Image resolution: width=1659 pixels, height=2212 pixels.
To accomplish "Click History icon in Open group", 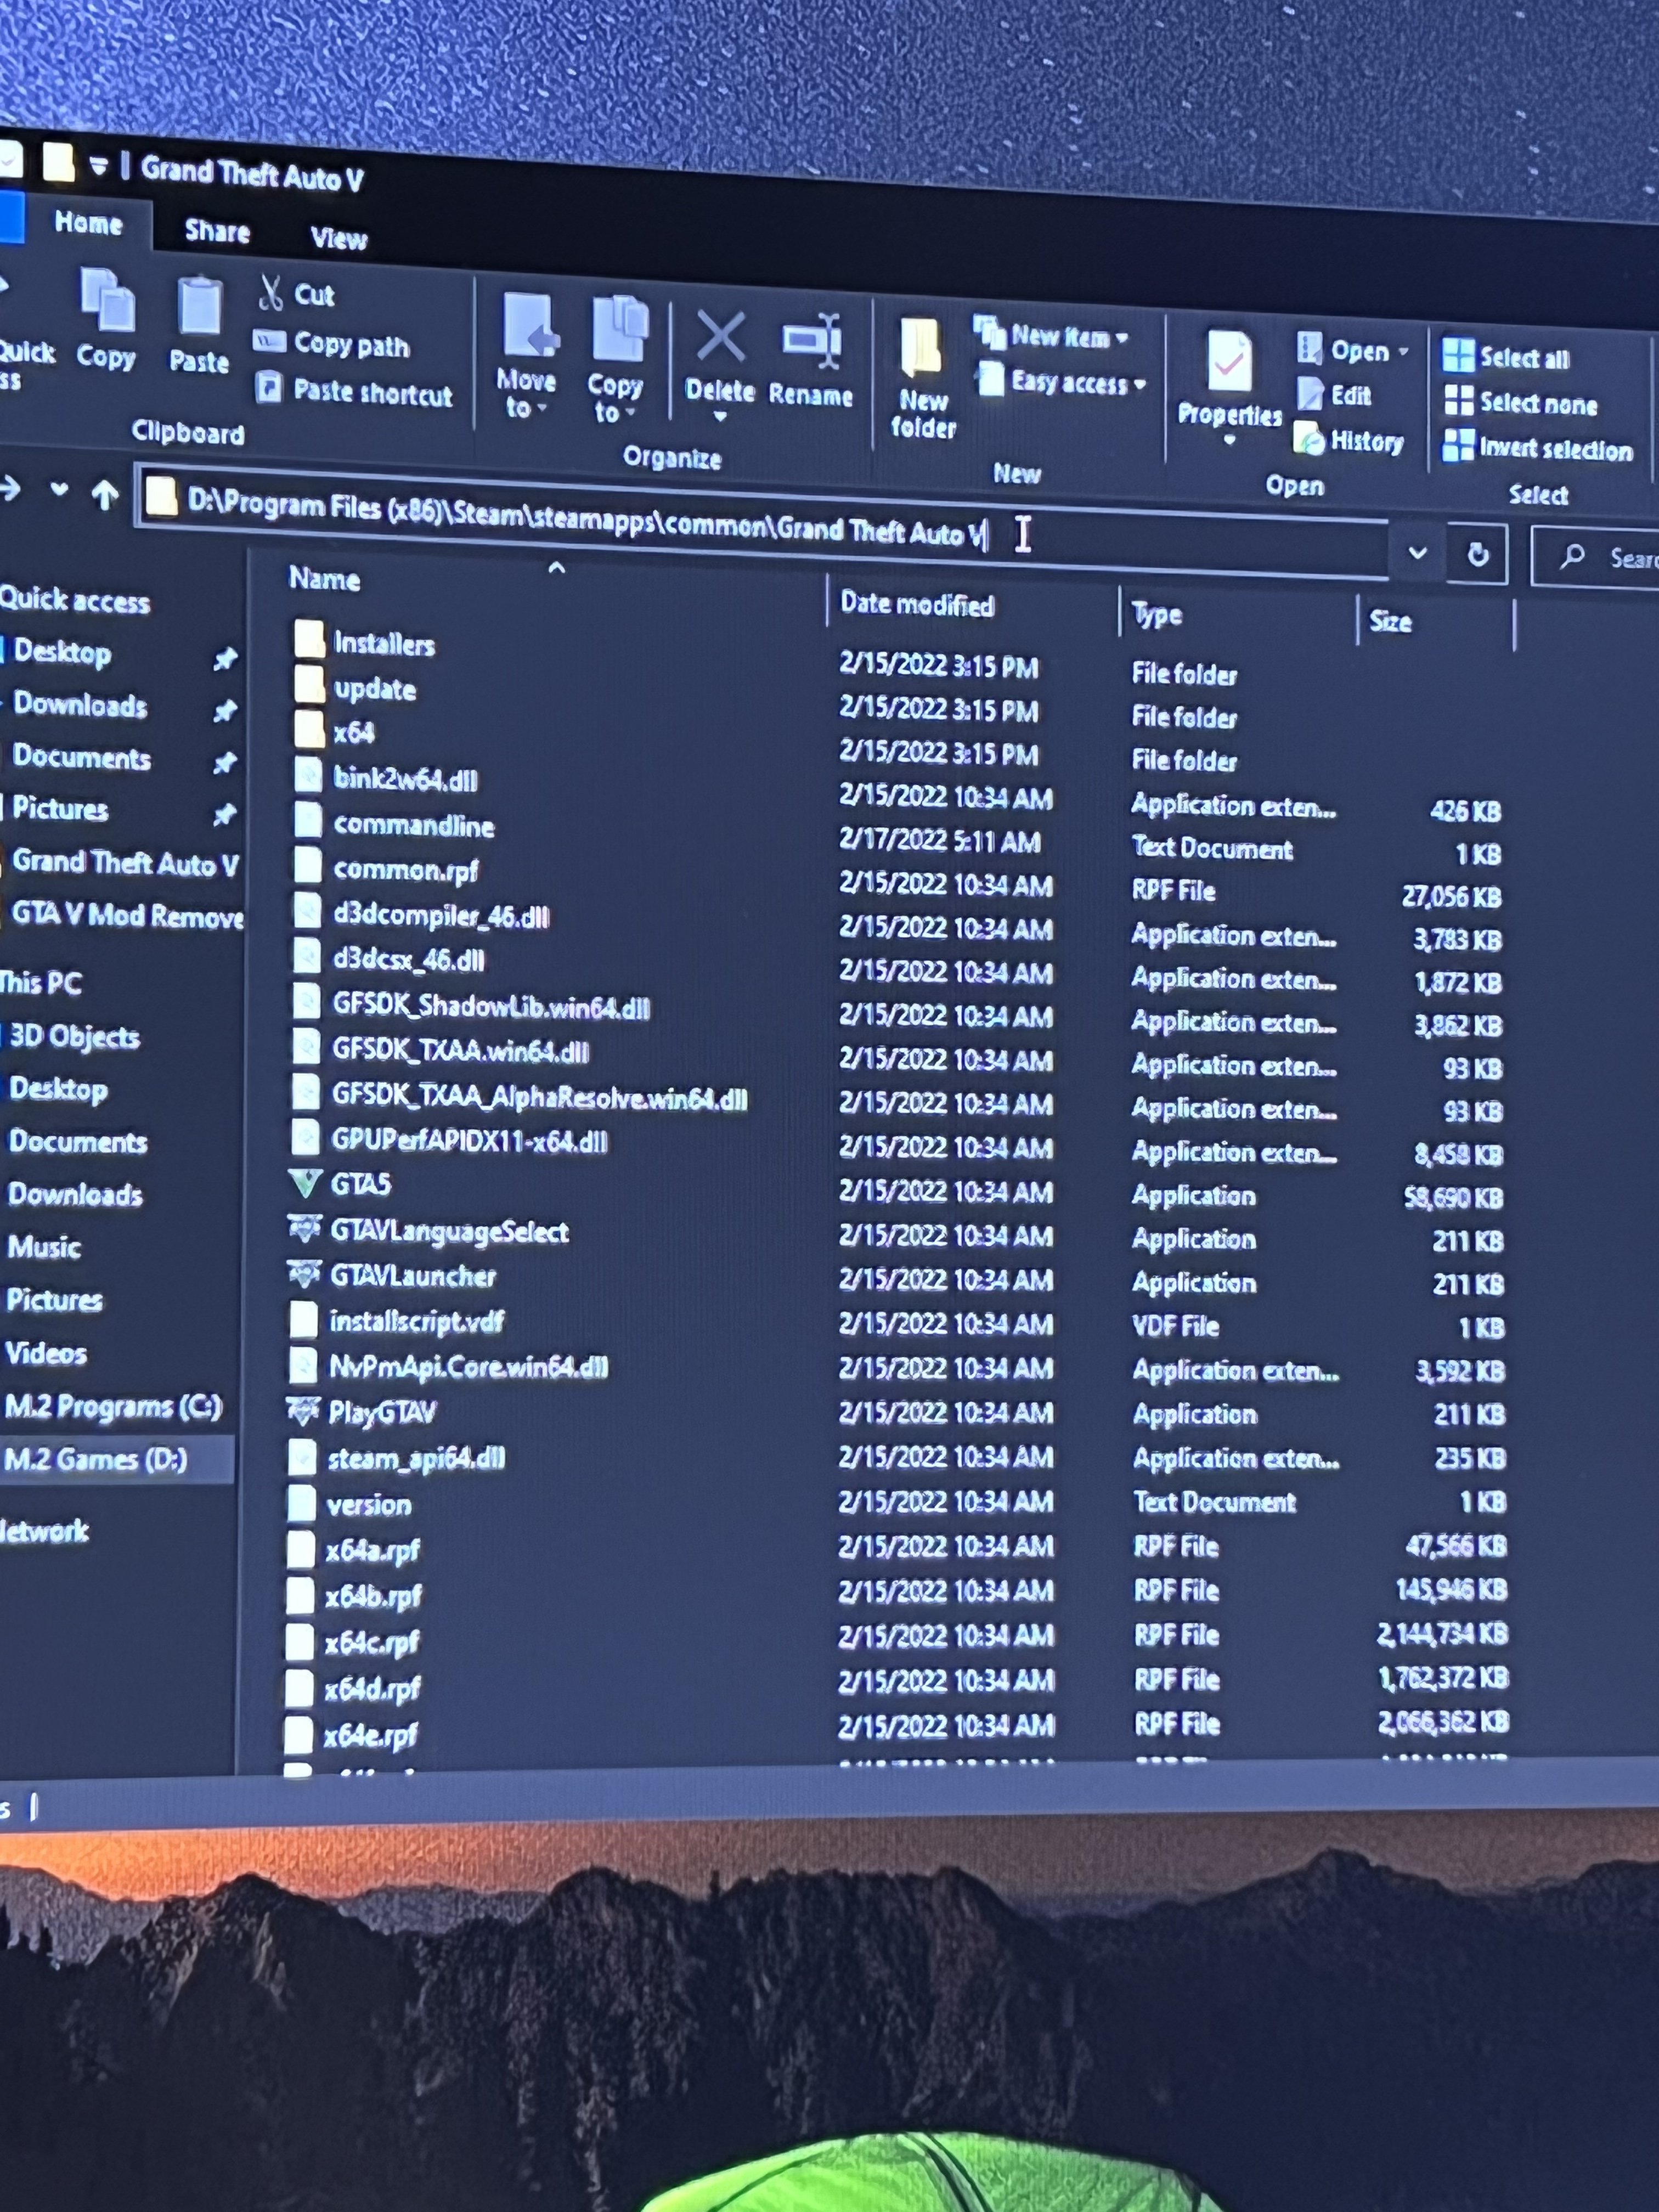I will (x=1309, y=439).
